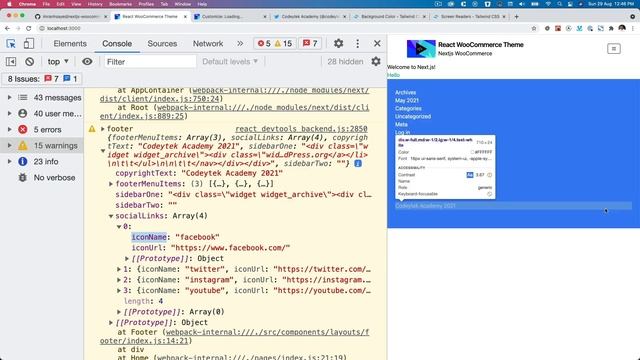The width and height of the screenshot is (640, 360).
Task: Activate the inspect element picker tool
Action: click(11, 43)
